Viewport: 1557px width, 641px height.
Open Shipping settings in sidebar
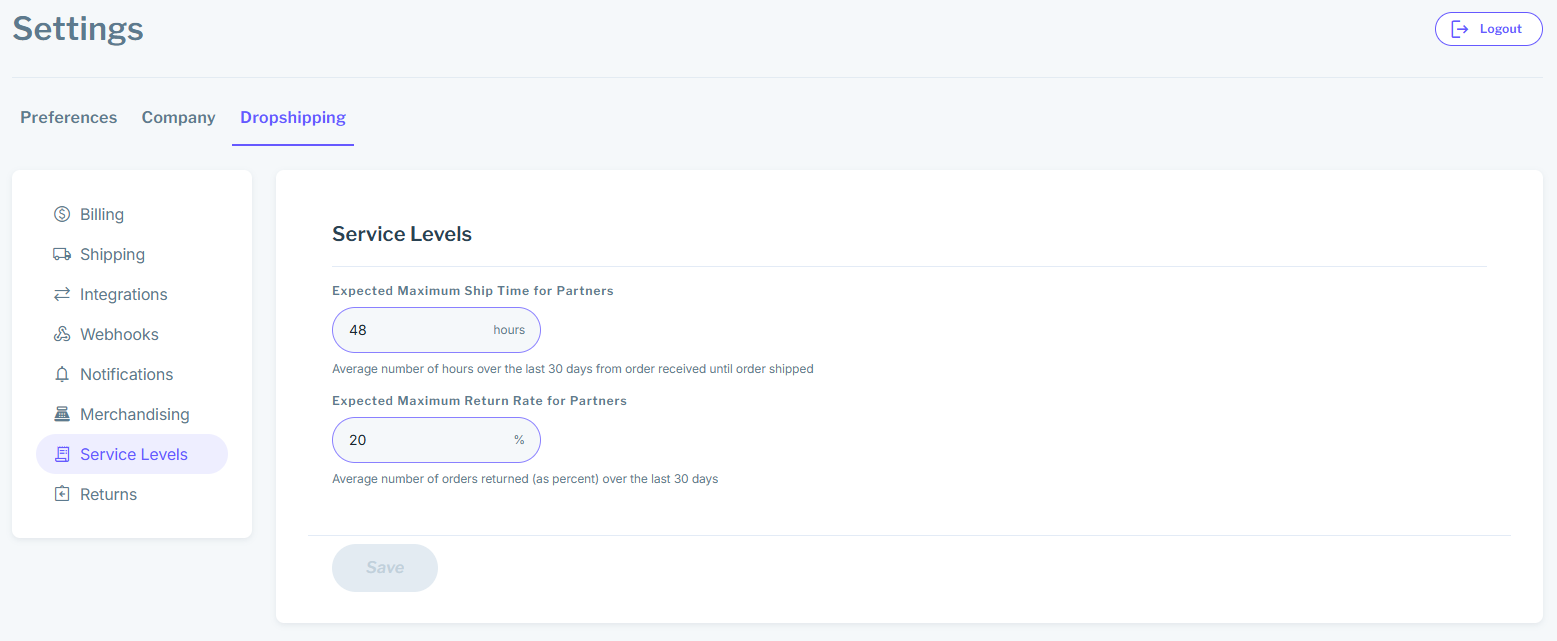(x=112, y=254)
